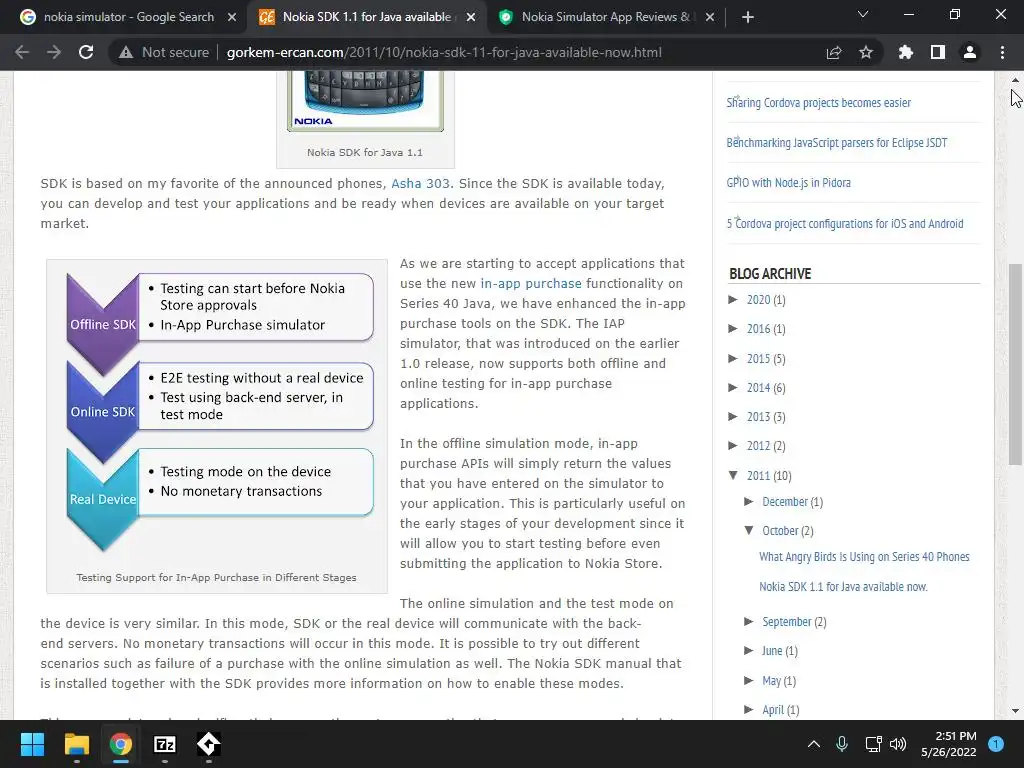Open the tab search chevron
This screenshot has height=768, width=1024.
[863, 14]
